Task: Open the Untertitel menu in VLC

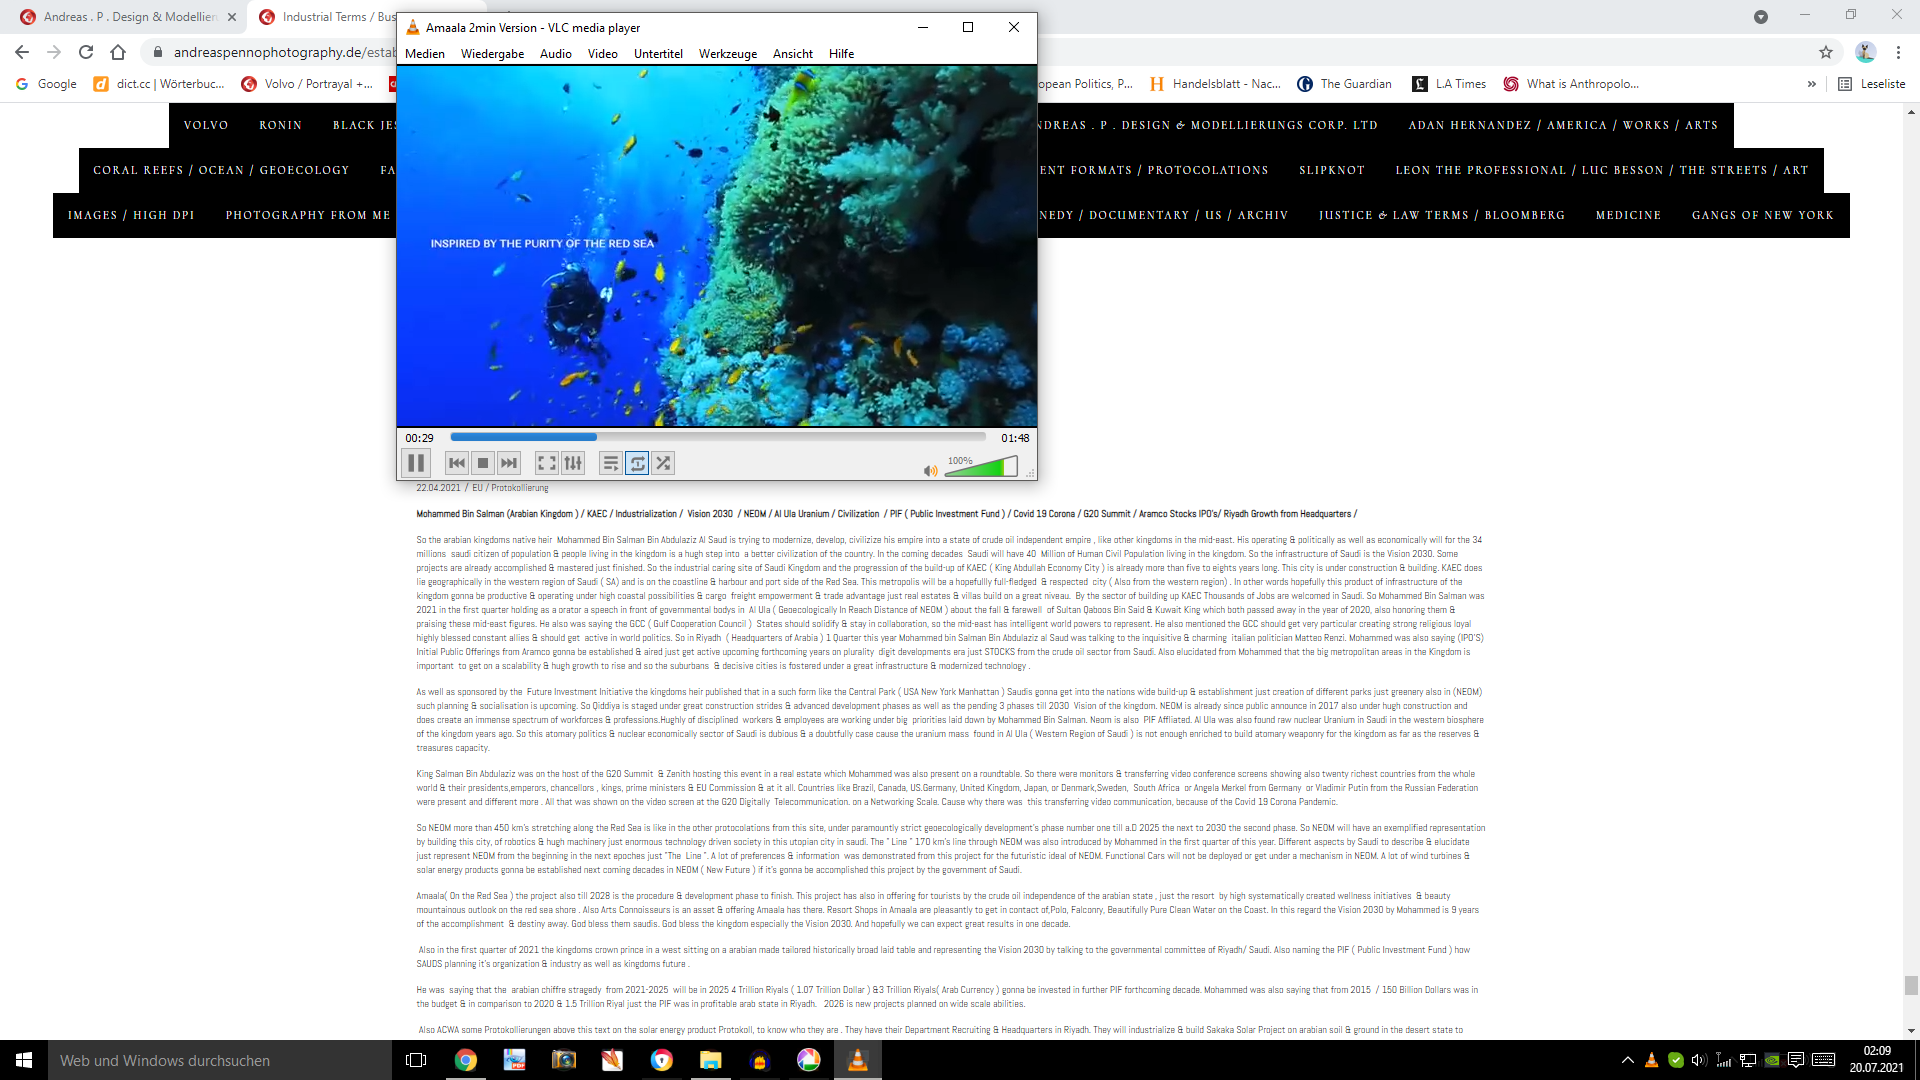Action: (x=658, y=54)
